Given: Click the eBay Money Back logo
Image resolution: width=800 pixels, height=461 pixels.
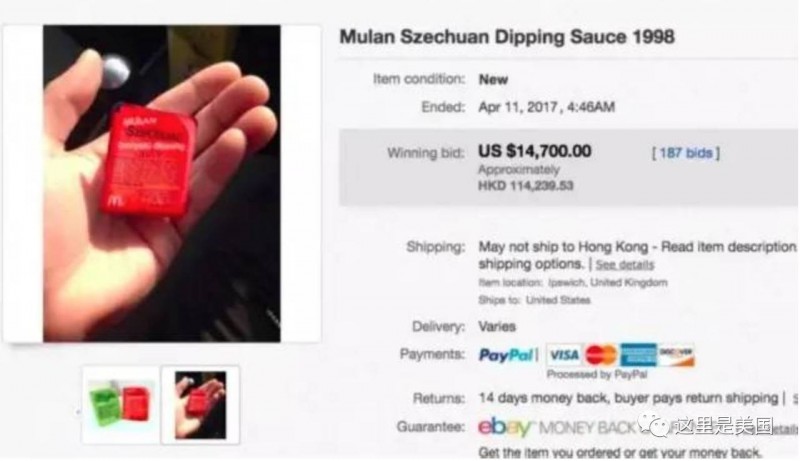Looking at the screenshot, I should click(x=556, y=427).
